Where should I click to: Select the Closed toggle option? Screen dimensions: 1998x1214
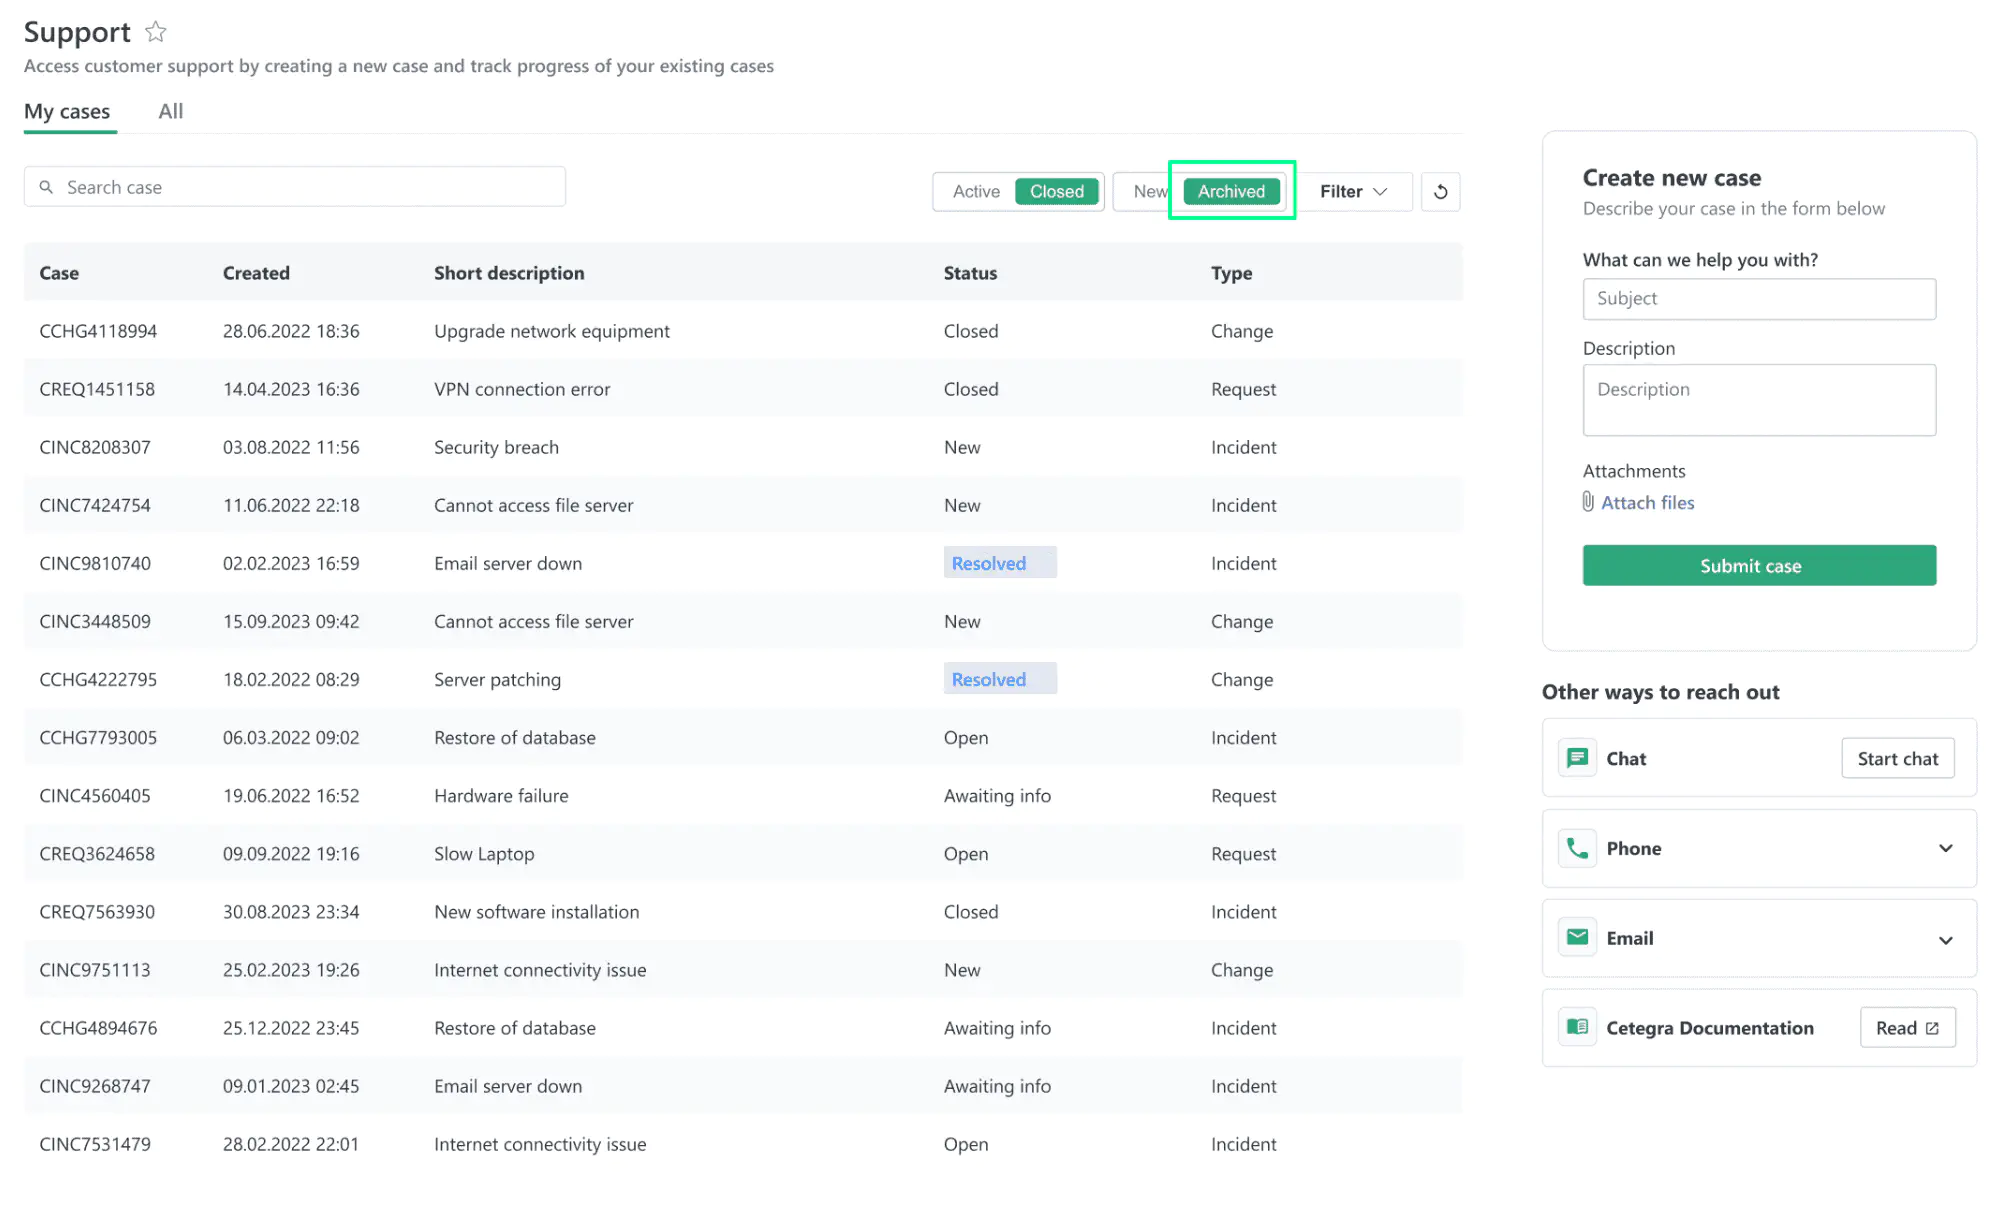(1056, 191)
